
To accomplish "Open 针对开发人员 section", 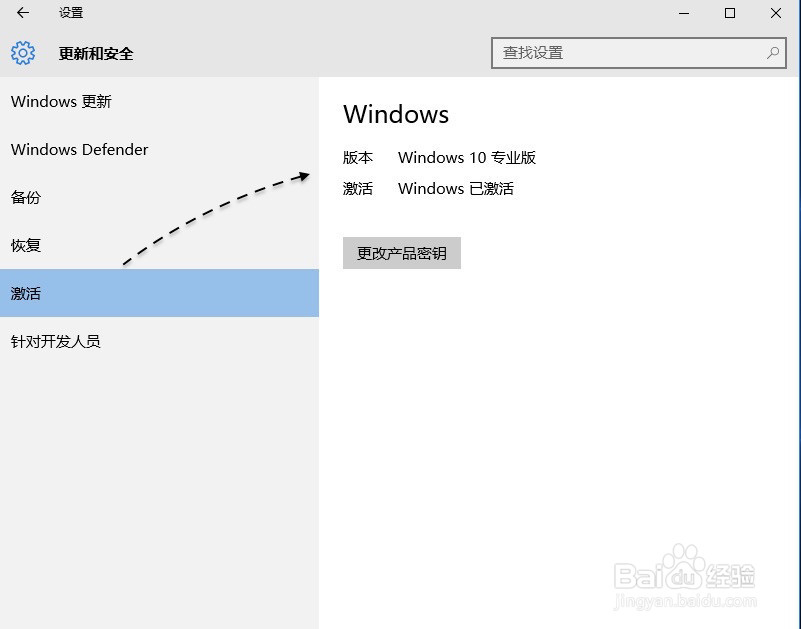I will pos(159,341).
